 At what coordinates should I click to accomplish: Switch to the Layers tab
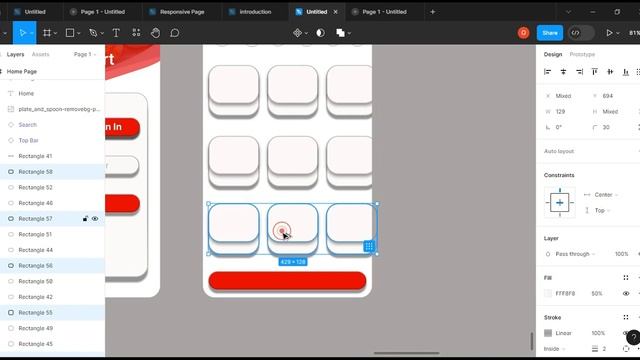pyautogui.click(x=16, y=54)
